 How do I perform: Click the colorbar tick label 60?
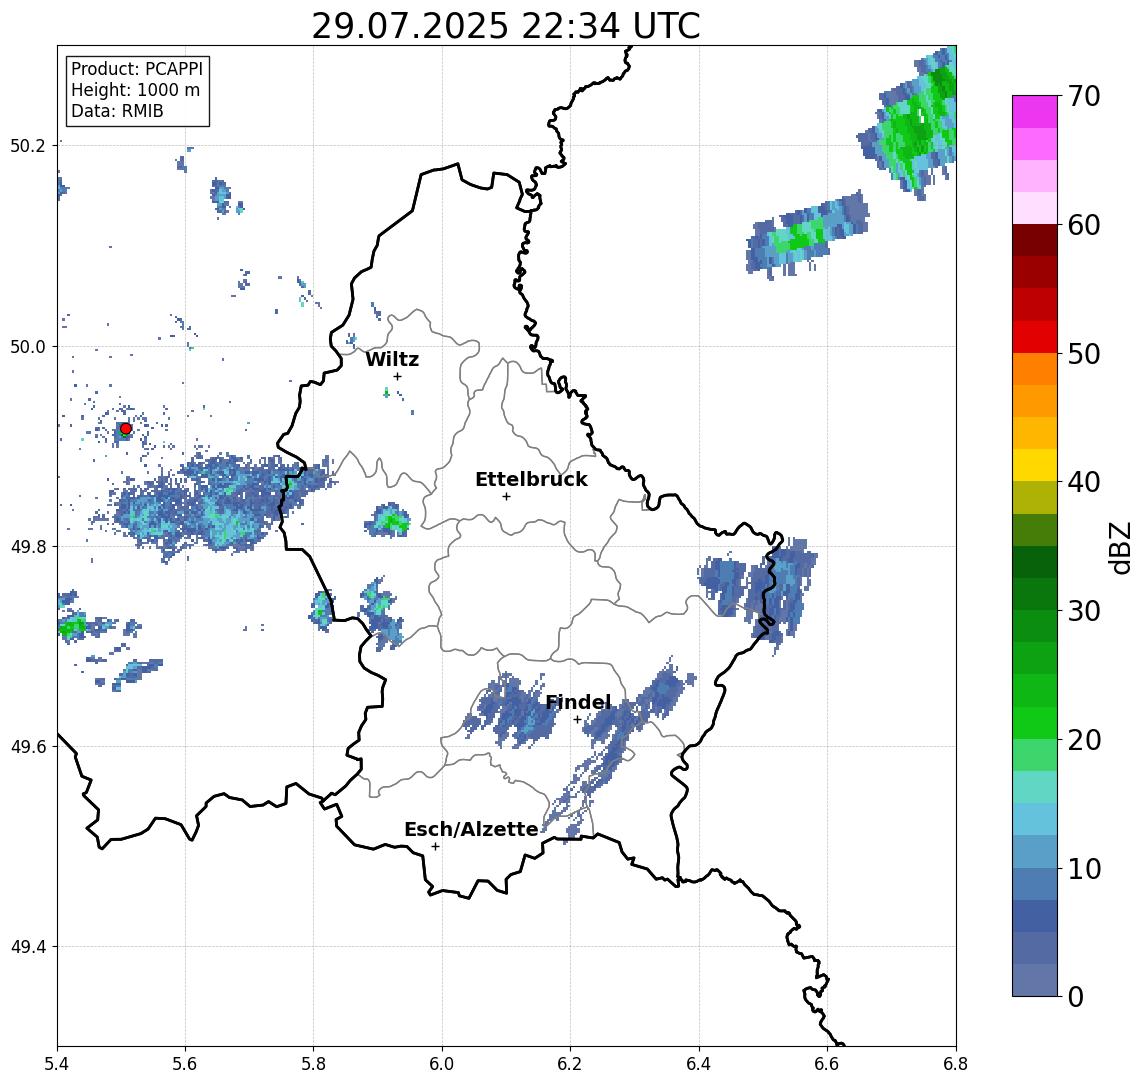coord(1084,226)
